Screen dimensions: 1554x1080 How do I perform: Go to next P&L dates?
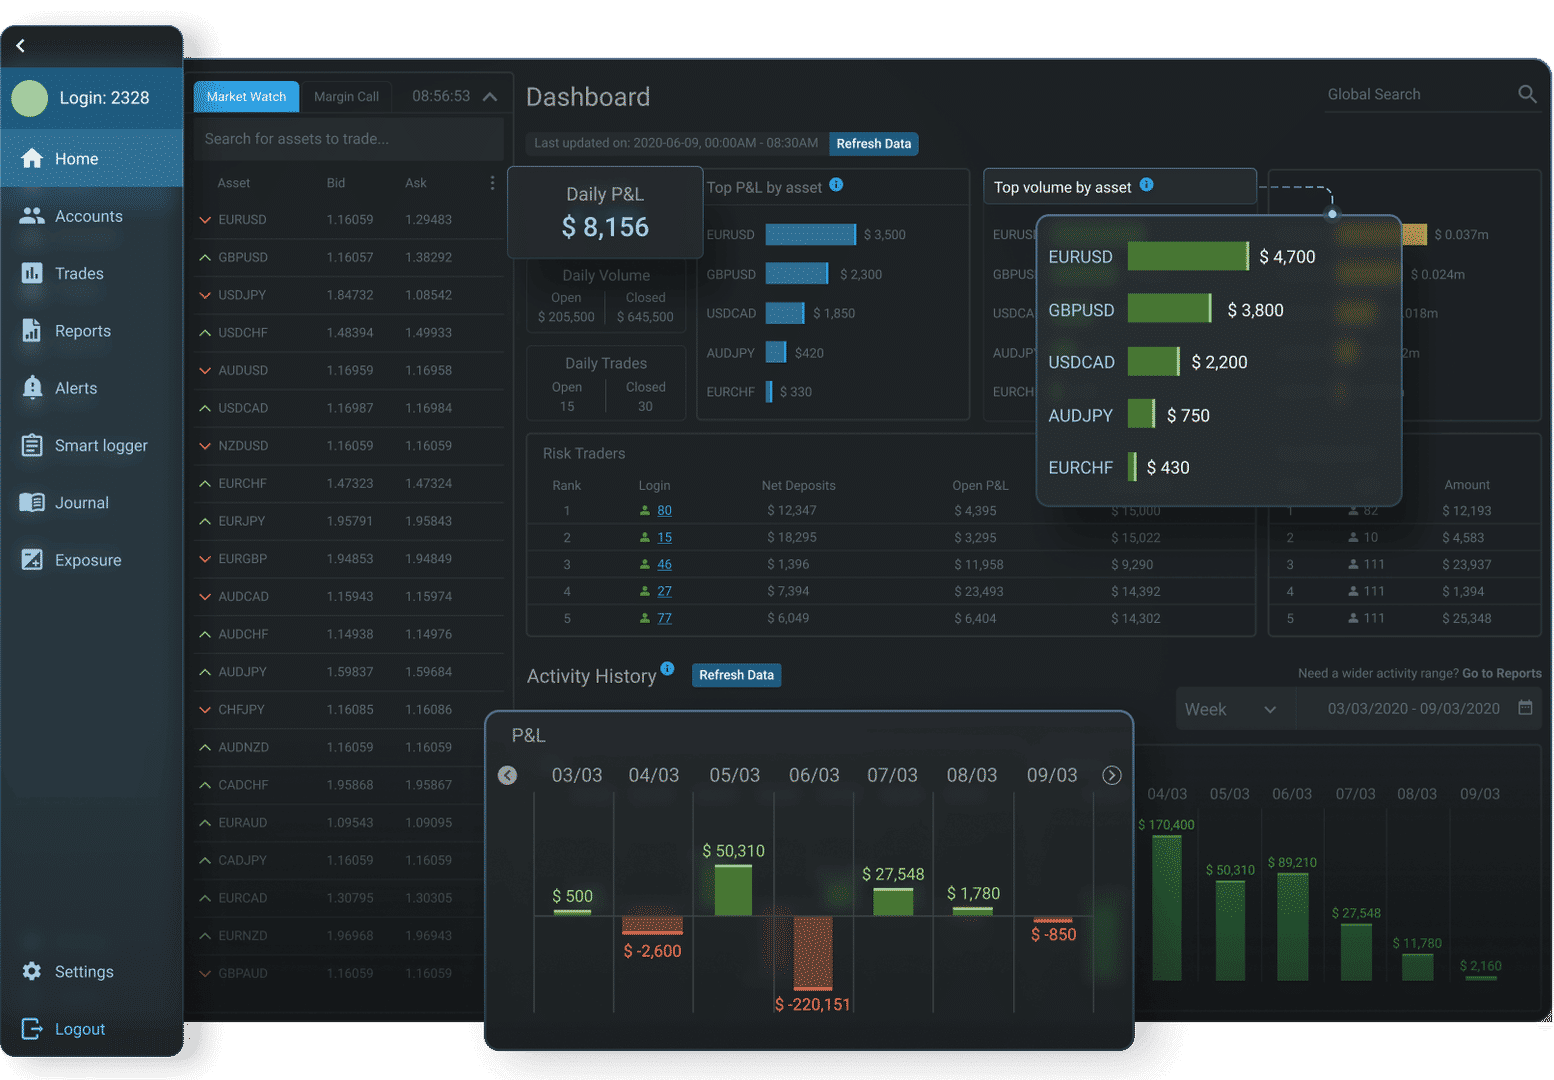[x=1112, y=775]
